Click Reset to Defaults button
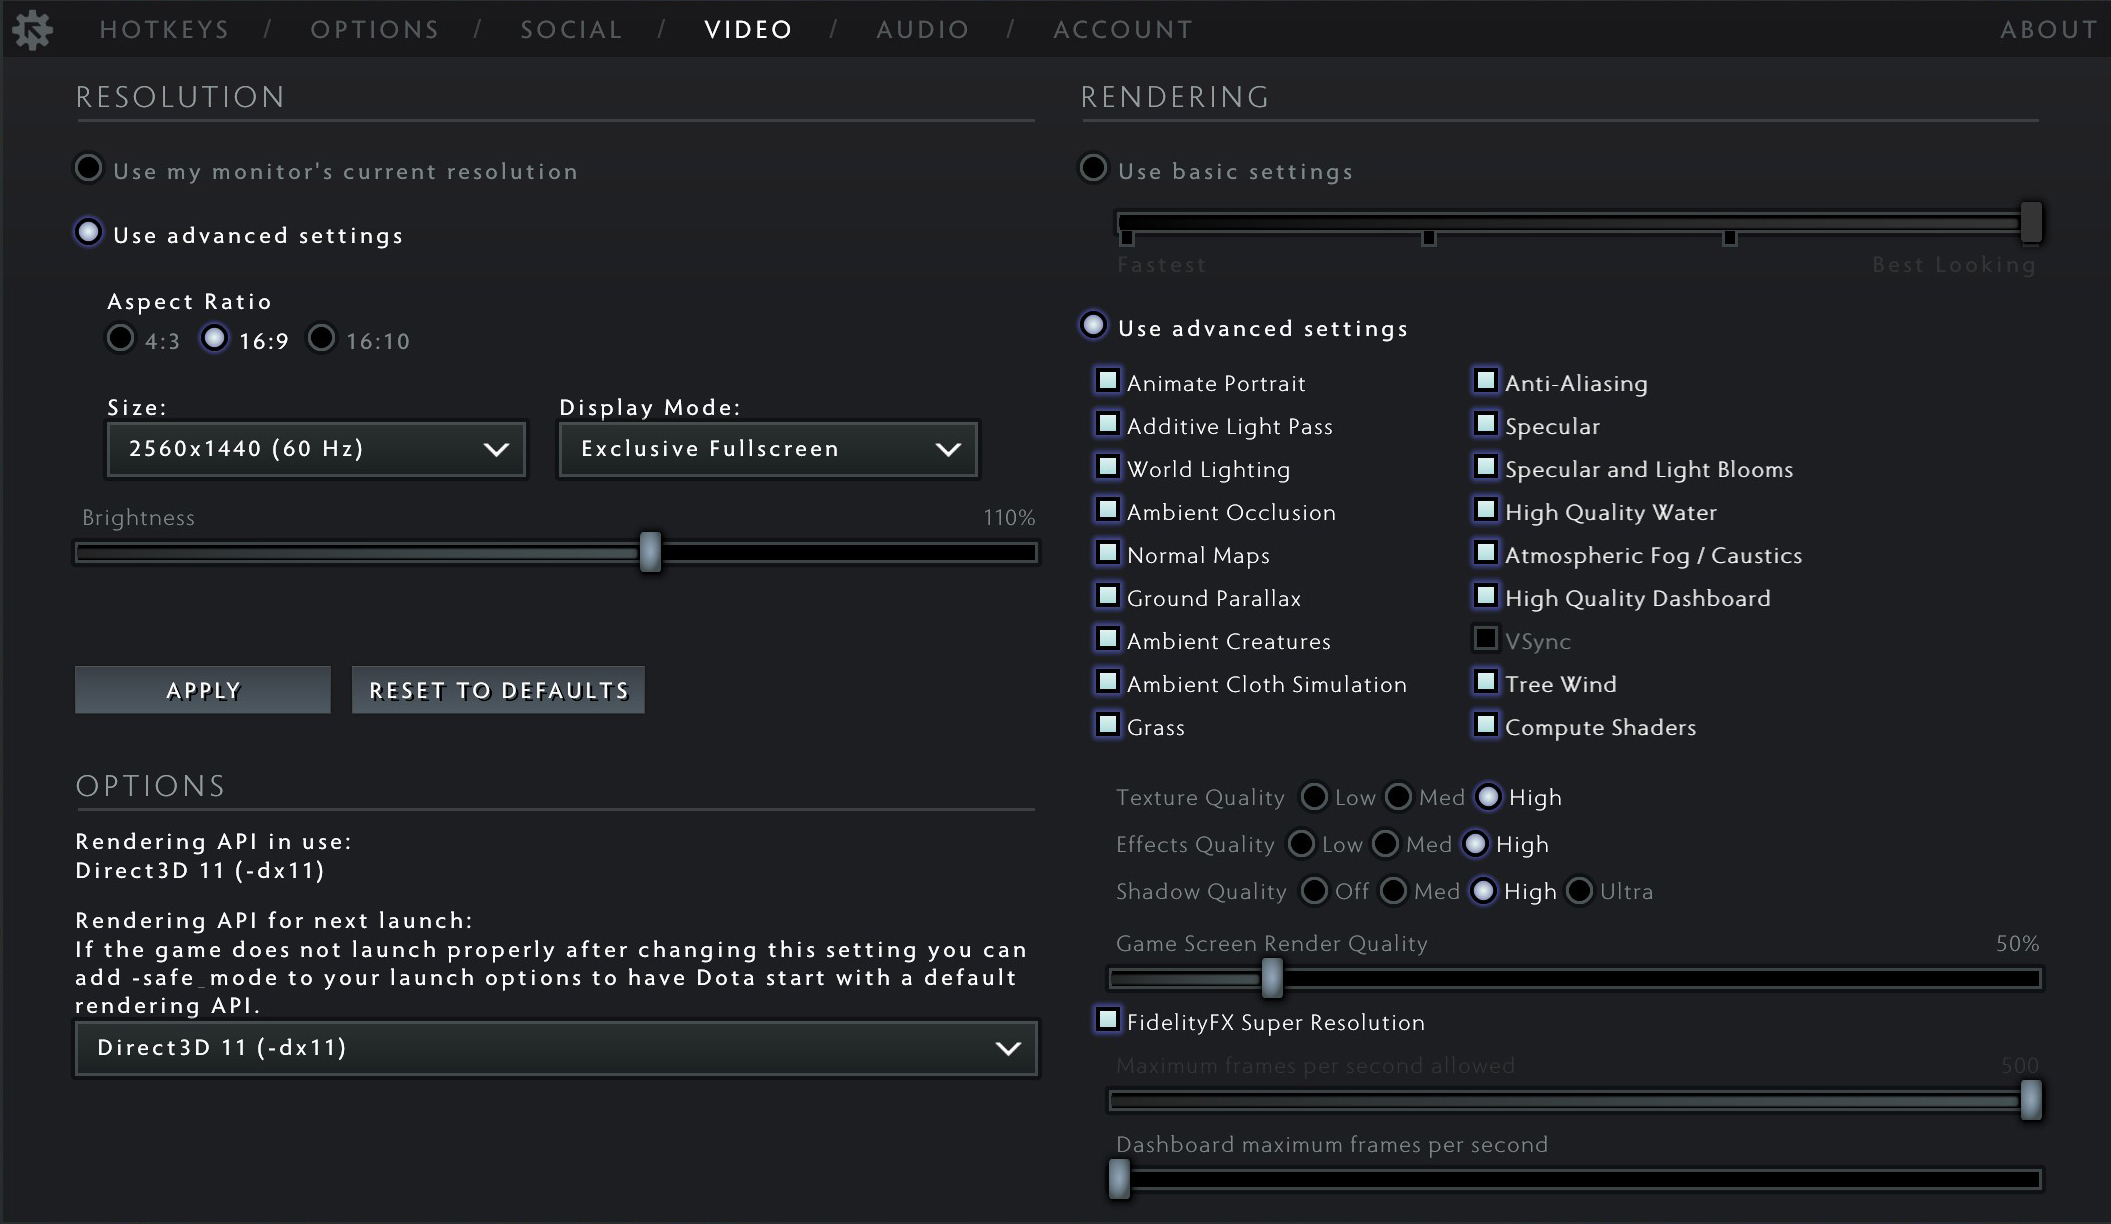The height and width of the screenshot is (1224, 2111). pos(498,690)
